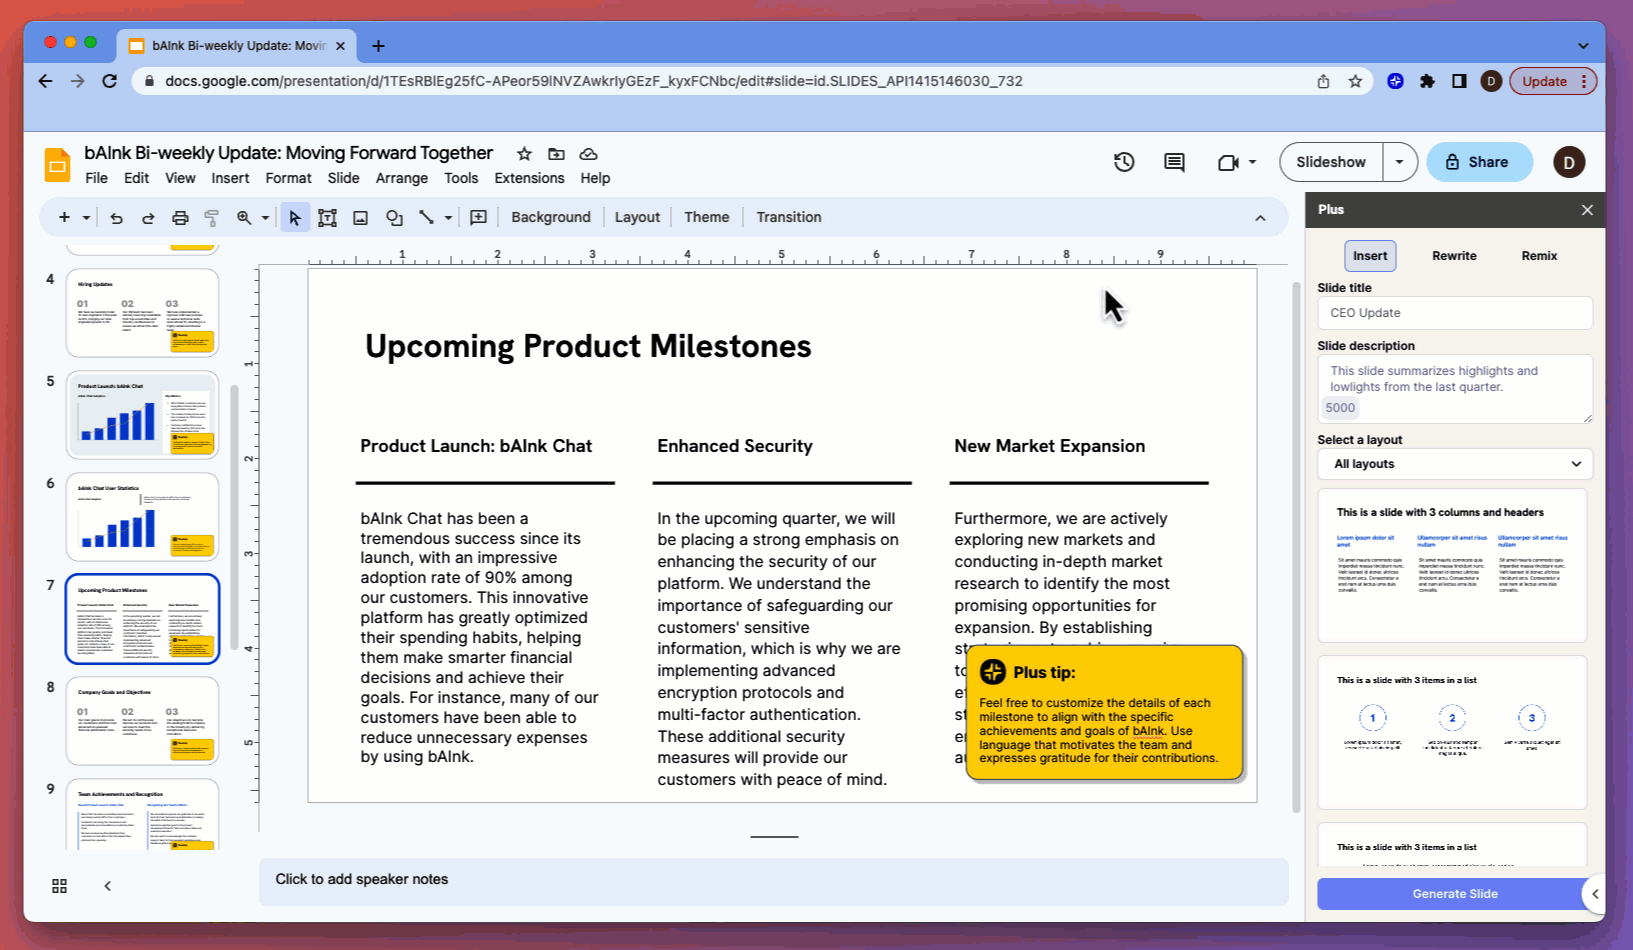1633x950 pixels.
Task: Open the Insert menu
Action: point(230,178)
